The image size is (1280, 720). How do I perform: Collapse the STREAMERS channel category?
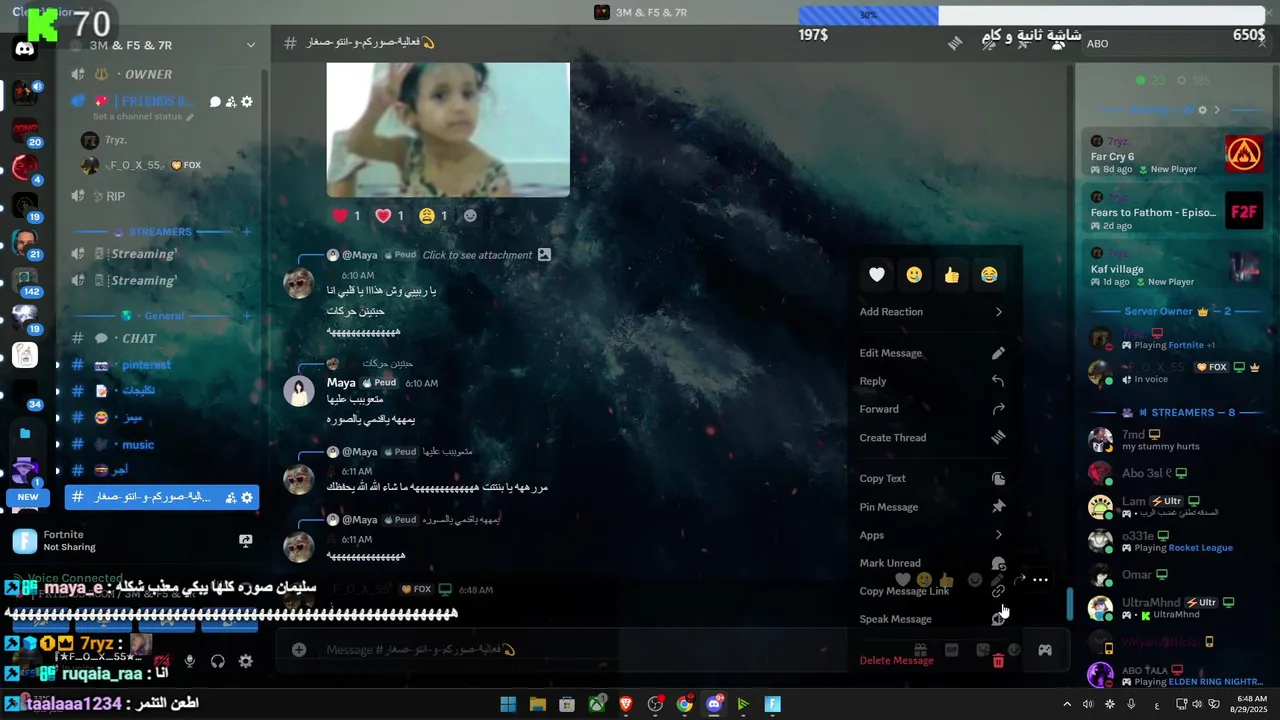pyautogui.click(x=160, y=232)
